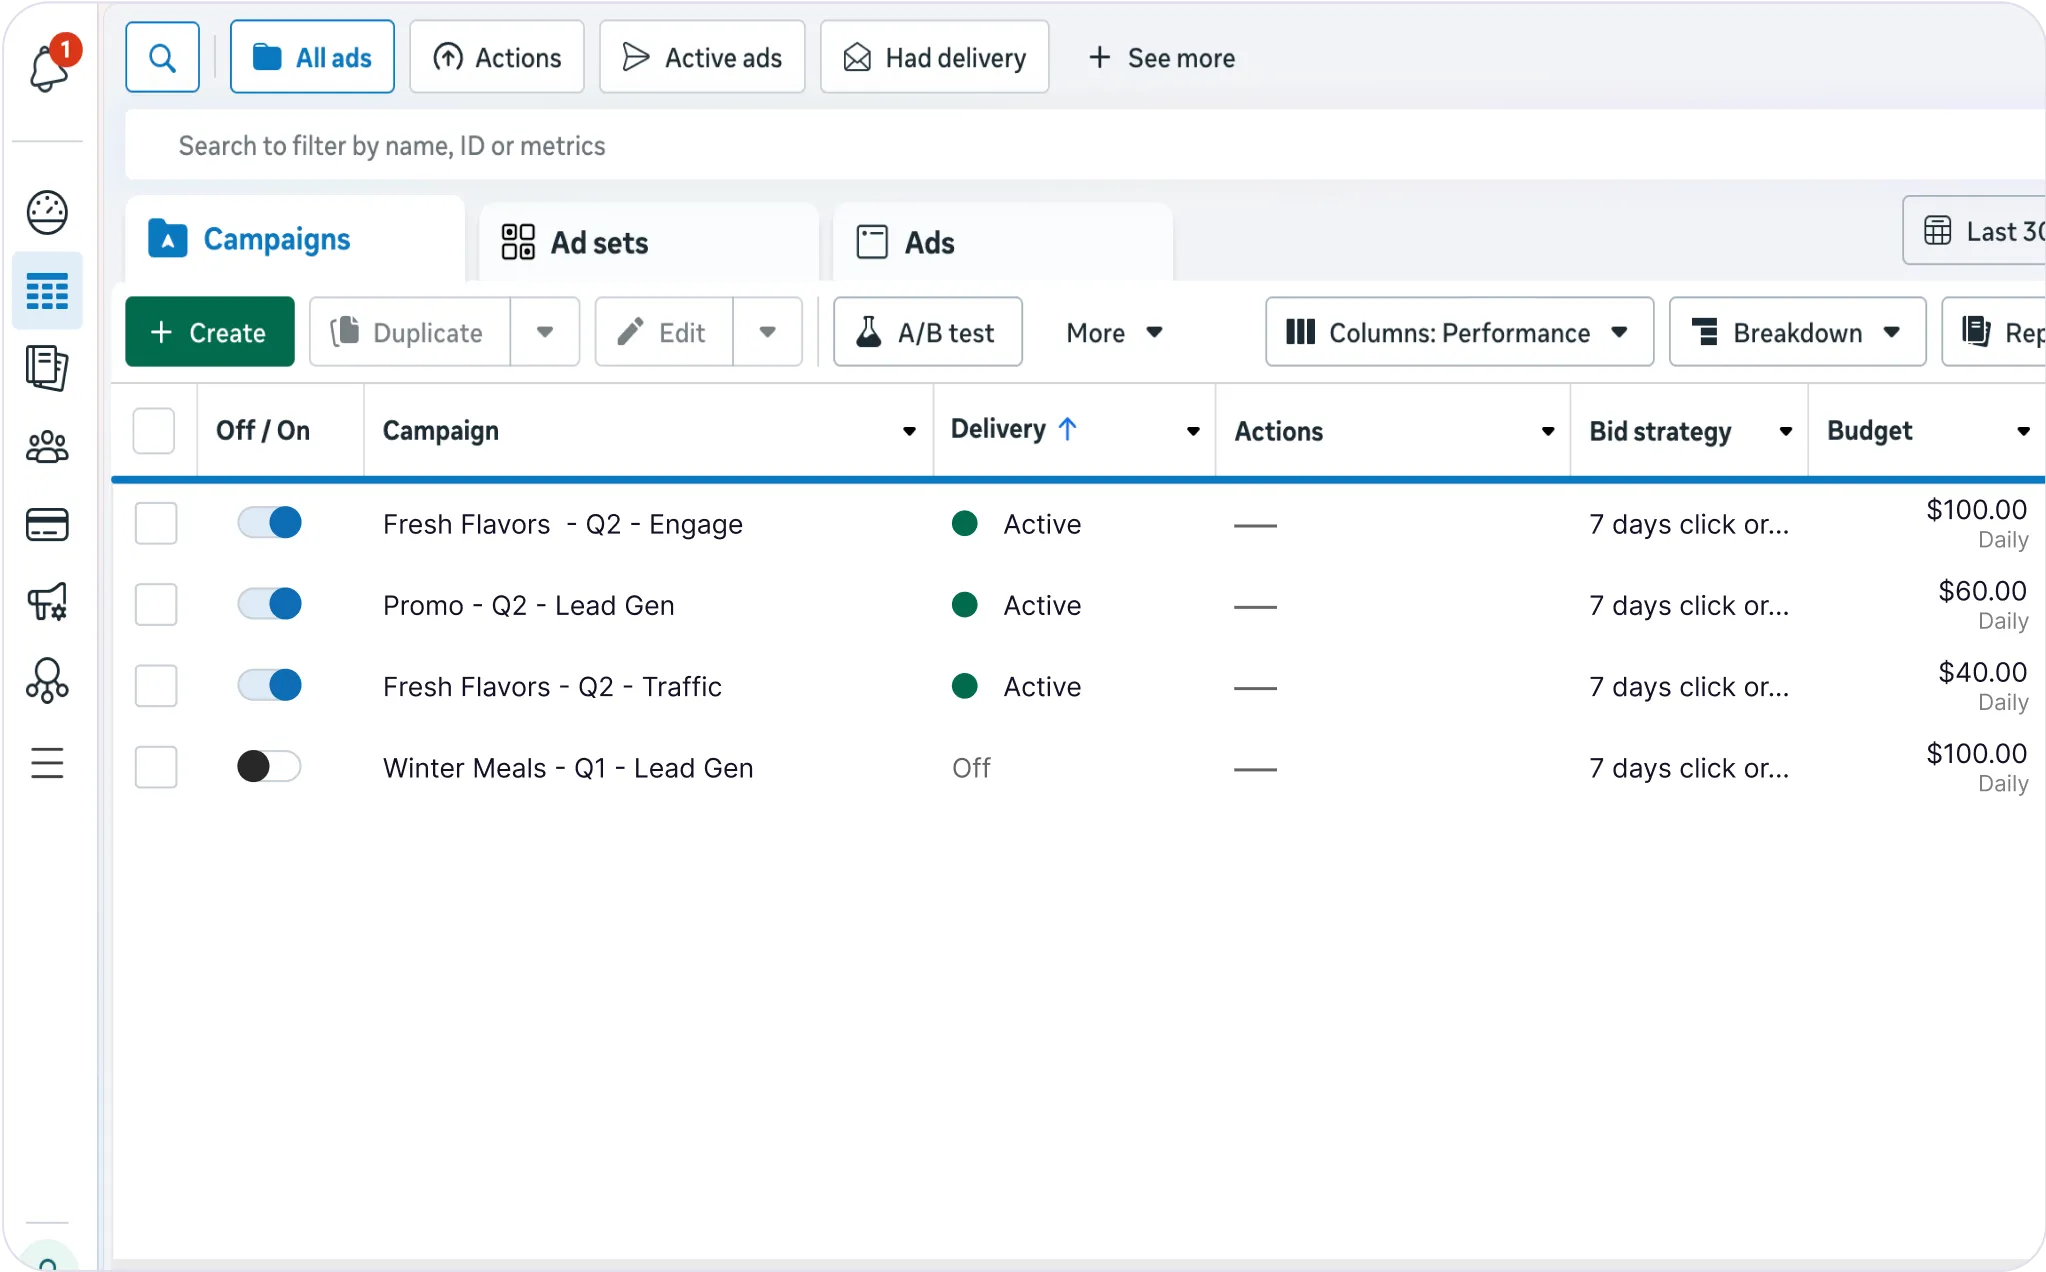Screen dimensions: 2046x1272
Task: Open the Account Overview speedometer icon
Action: point(47,212)
